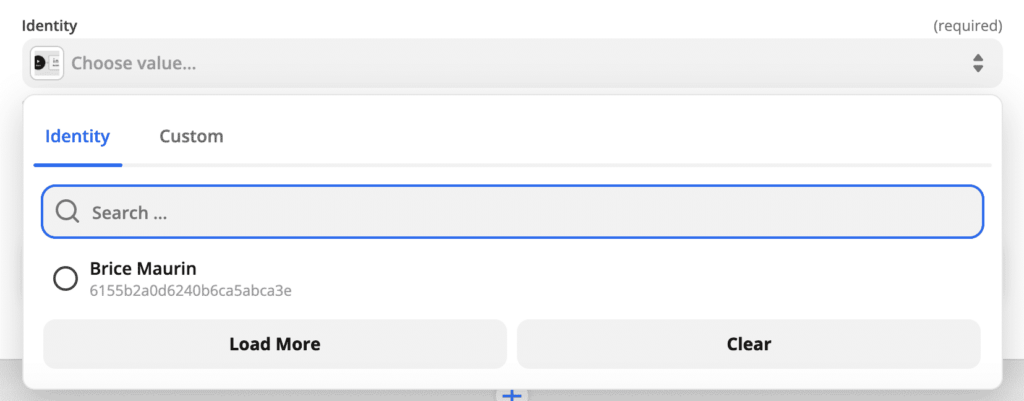Click the blue underline beneath Identity tab
This screenshot has height=401, width=1024.
coord(77,164)
